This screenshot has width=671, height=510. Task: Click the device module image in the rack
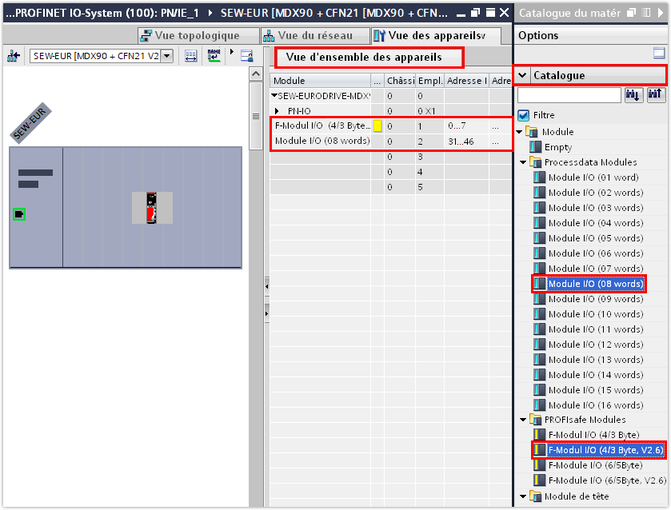click(x=152, y=207)
